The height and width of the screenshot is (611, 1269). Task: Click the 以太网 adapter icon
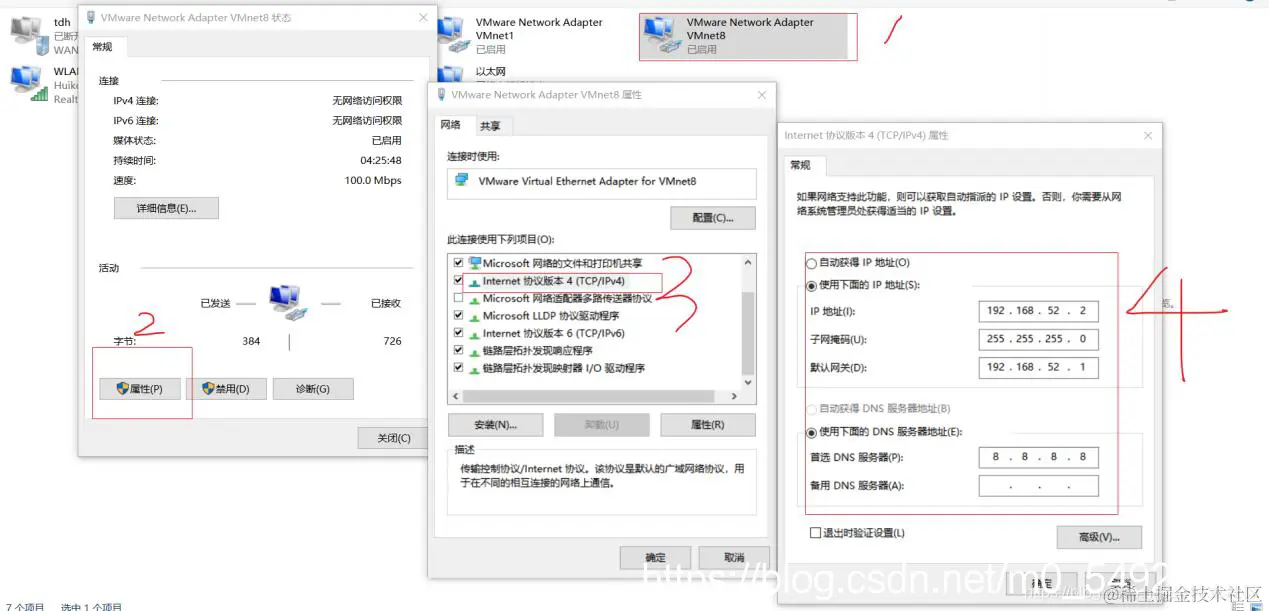click(x=453, y=73)
